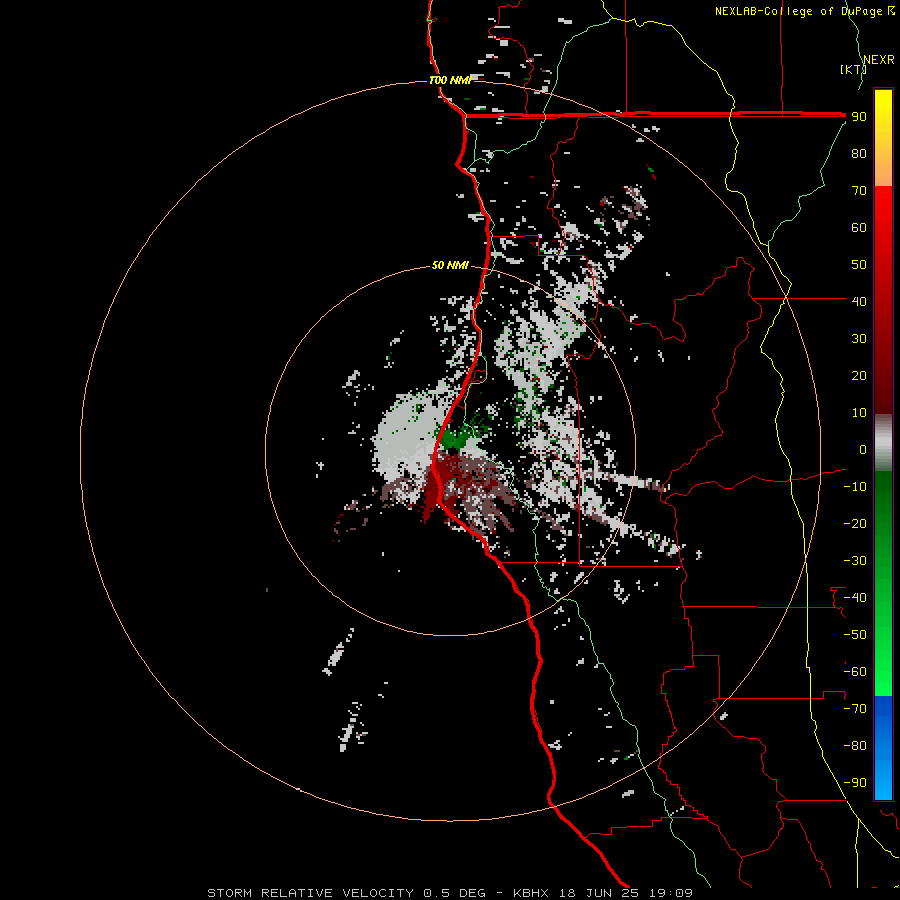Viewport: 900px width, 900px height.
Task: Click the KBHX station identifier in footer
Action: pos(530,893)
